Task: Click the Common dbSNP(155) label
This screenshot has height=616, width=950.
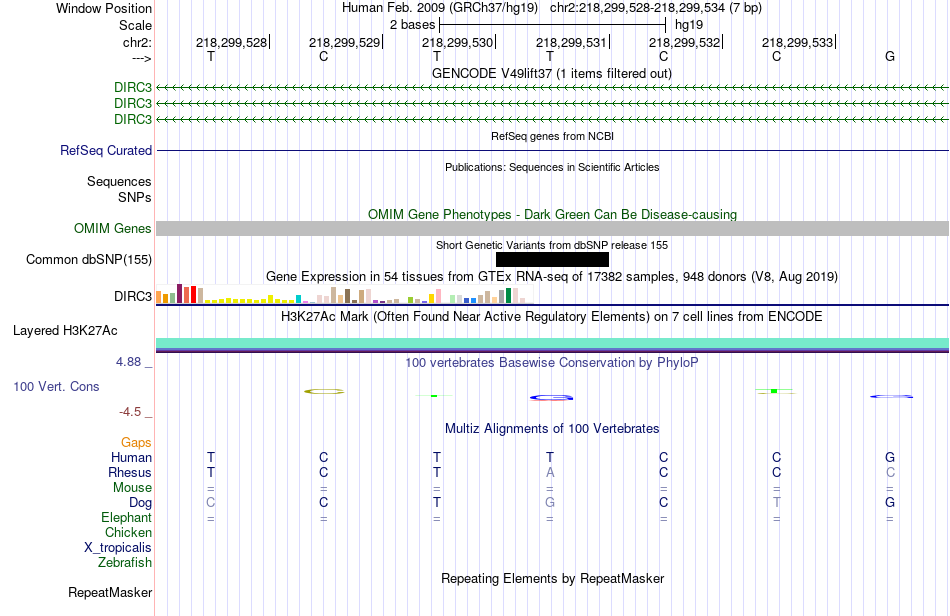Action: [x=88, y=259]
